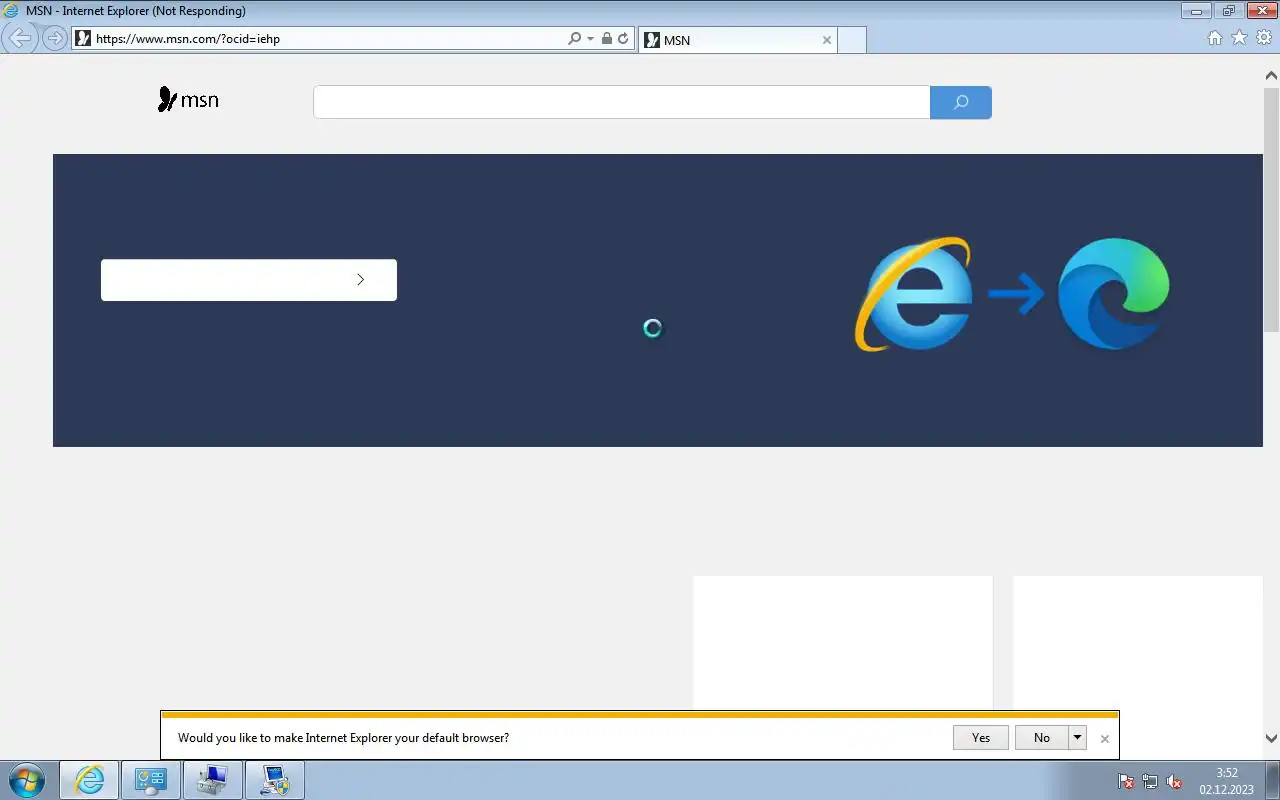Click the vertical scrollbar thumb
The image size is (1280, 800).
coord(1271,210)
